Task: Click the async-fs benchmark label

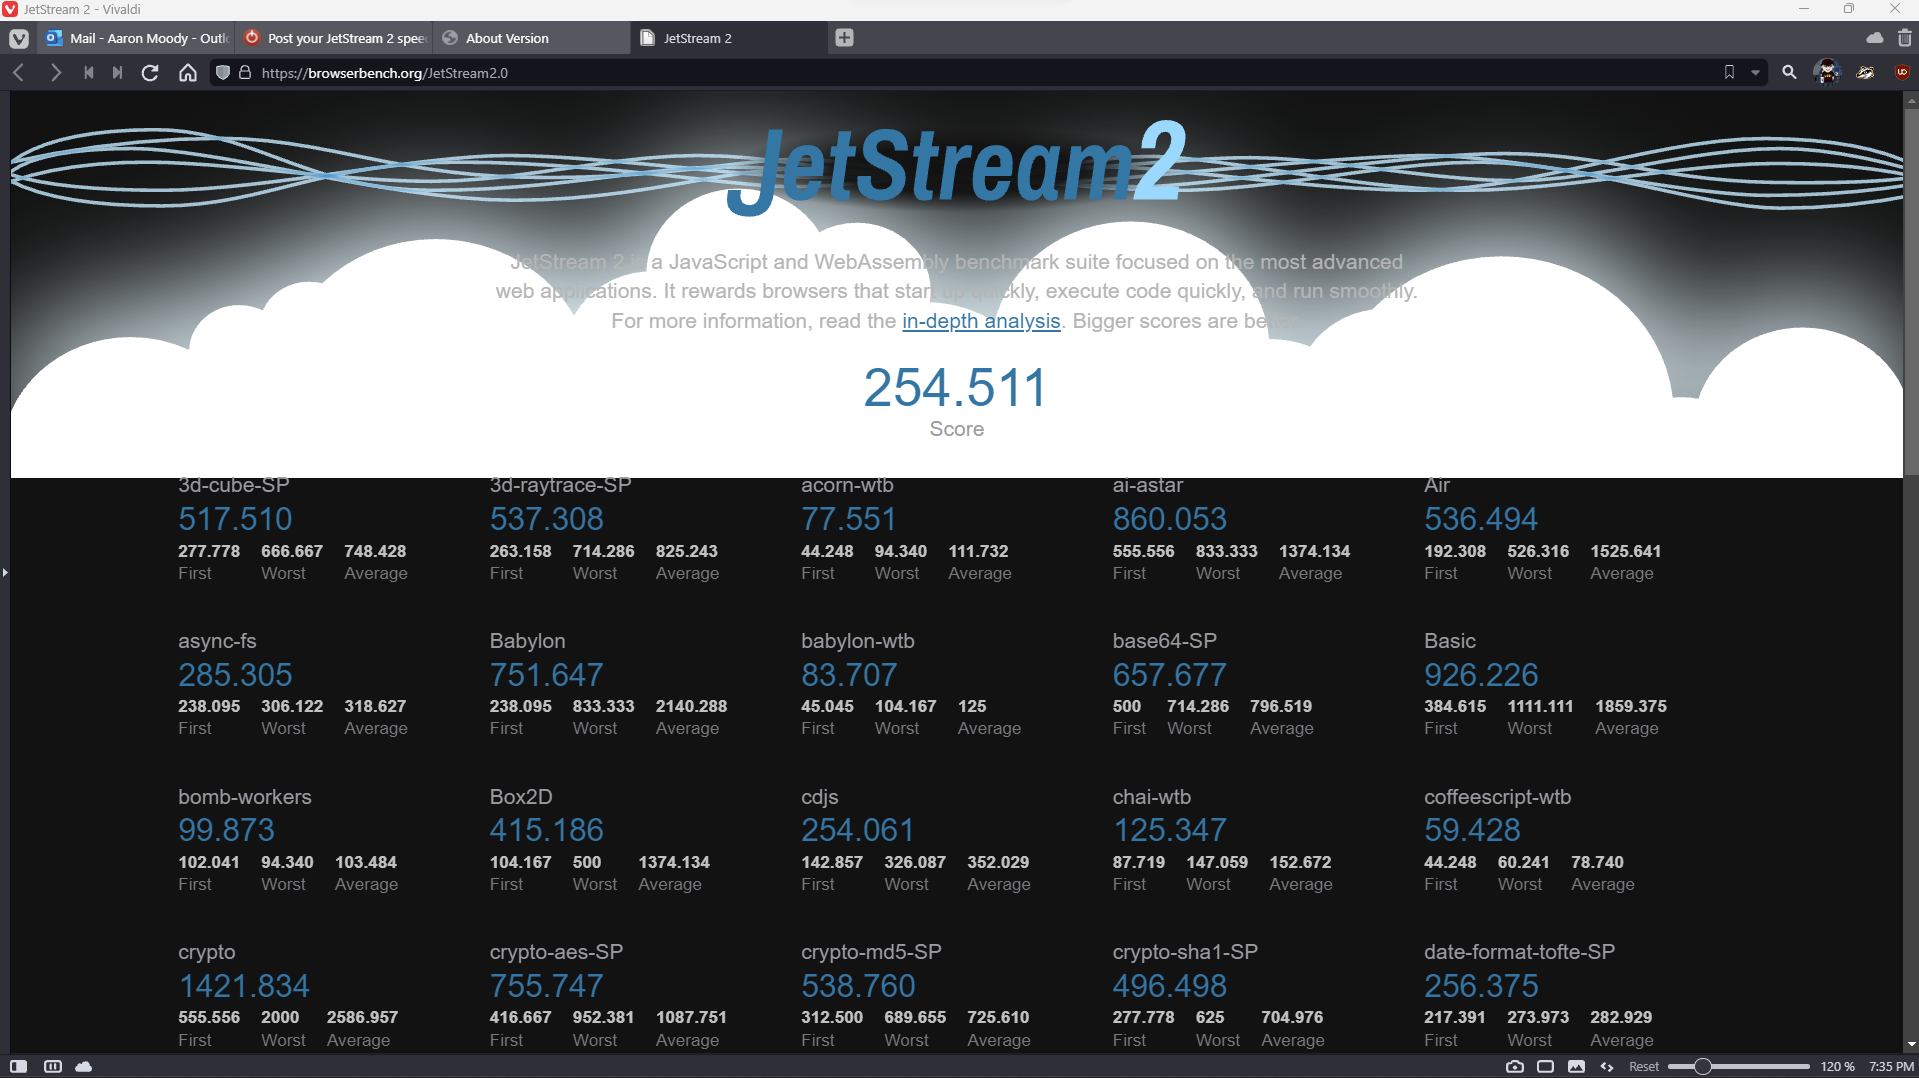Action: [x=217, y=641]
